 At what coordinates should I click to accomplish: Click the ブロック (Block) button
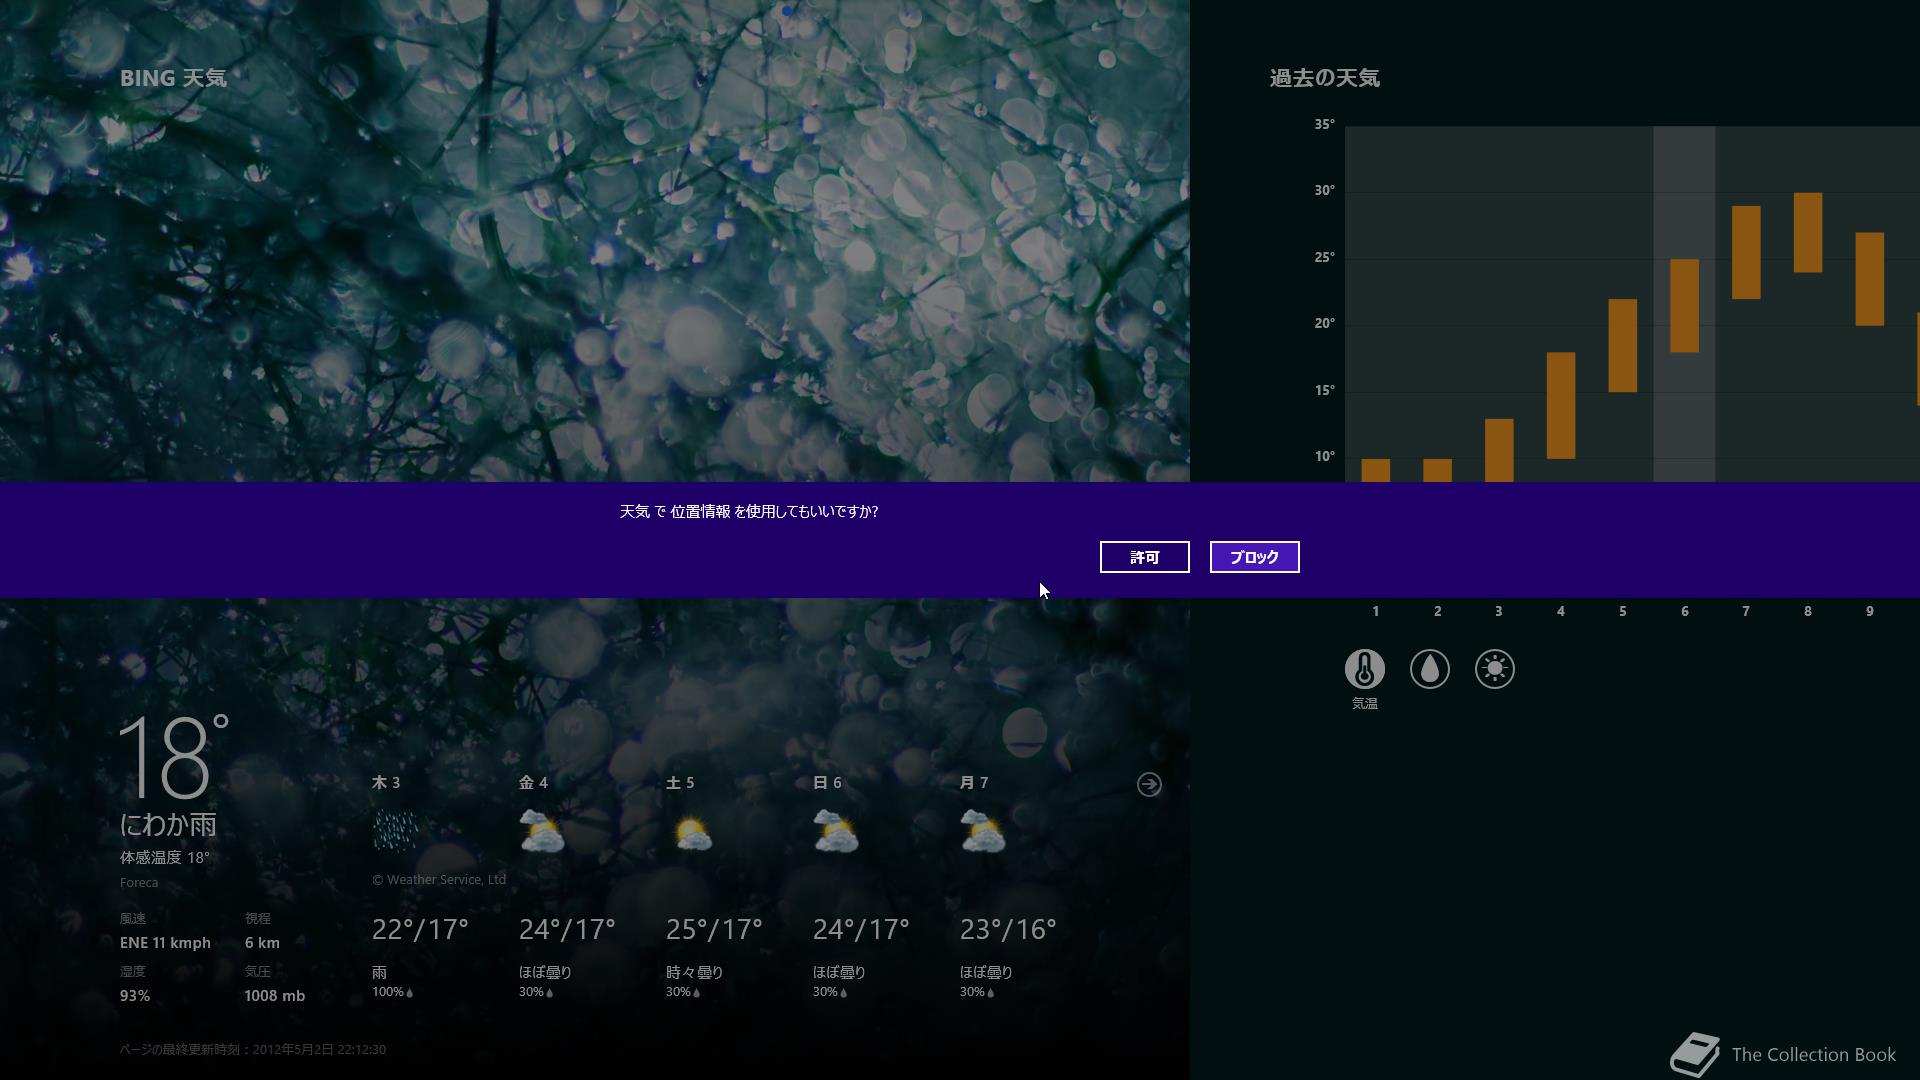[x=1254, y=557]
